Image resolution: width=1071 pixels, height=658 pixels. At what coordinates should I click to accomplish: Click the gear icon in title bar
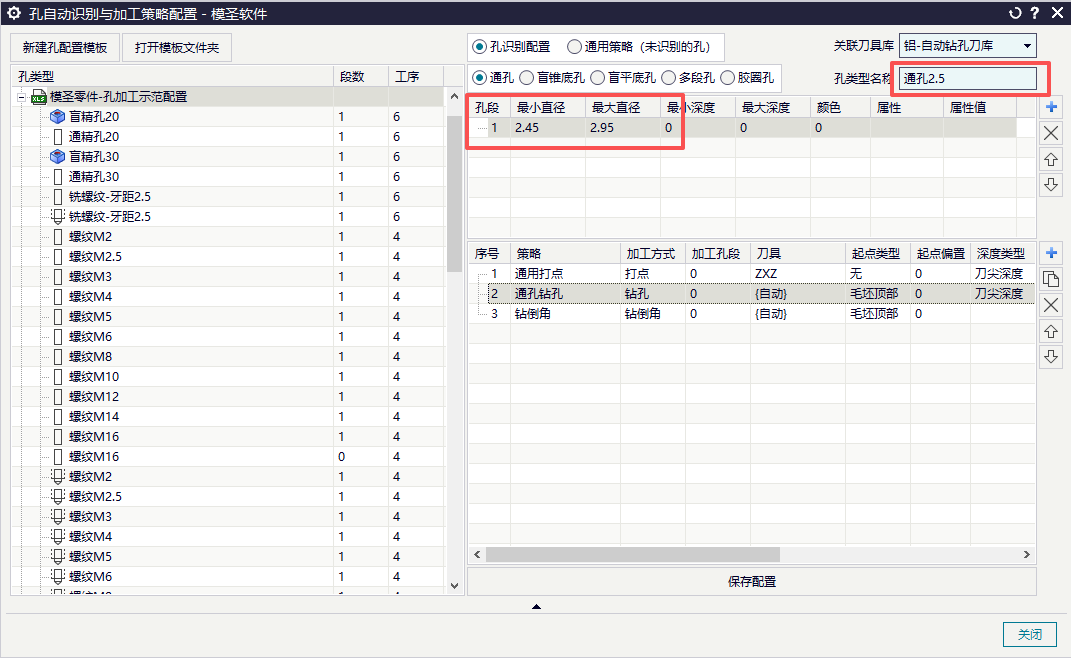(14, 13)
